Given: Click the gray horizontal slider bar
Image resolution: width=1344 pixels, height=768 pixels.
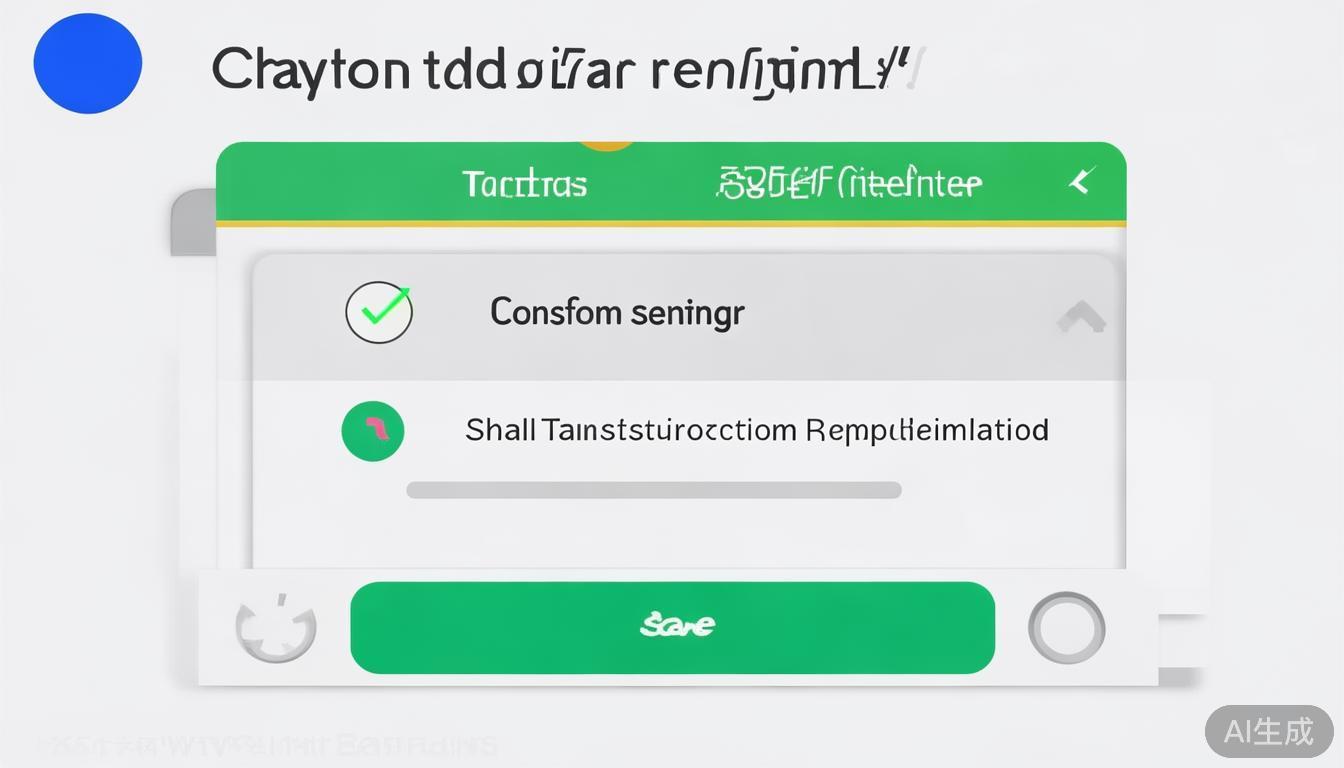Looking at the screenshot, I should 654,490.
